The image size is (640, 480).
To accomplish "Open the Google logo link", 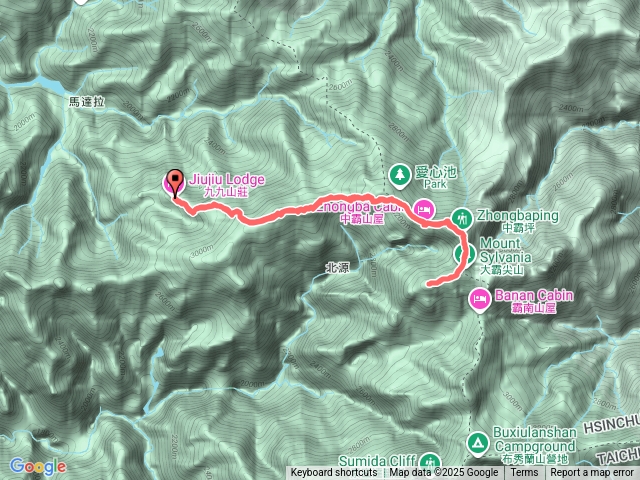I will click(x=38, y=467).
